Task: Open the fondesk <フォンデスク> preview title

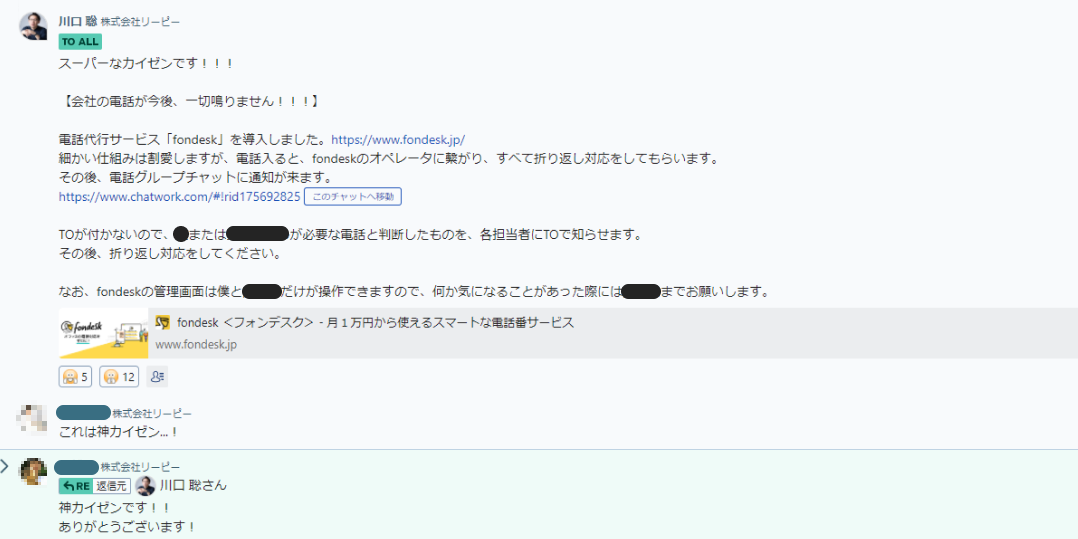Action: click(x=375, y=323)
